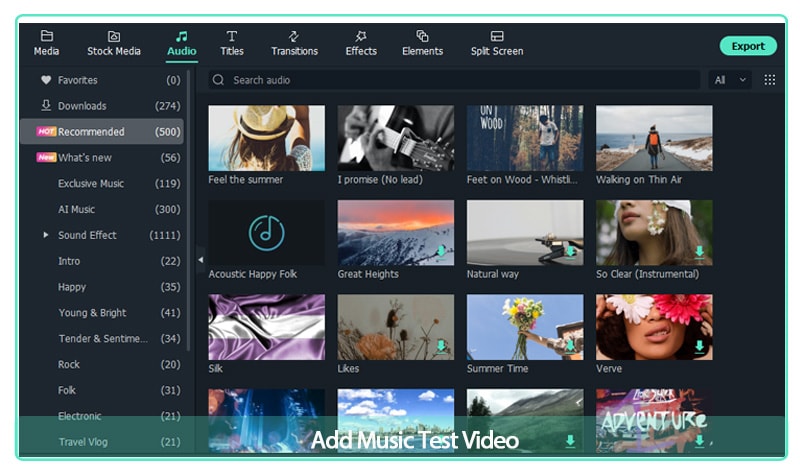Select the Sound Effect category
The width and height of the screenshot is (800, 472).
(102, 235)
